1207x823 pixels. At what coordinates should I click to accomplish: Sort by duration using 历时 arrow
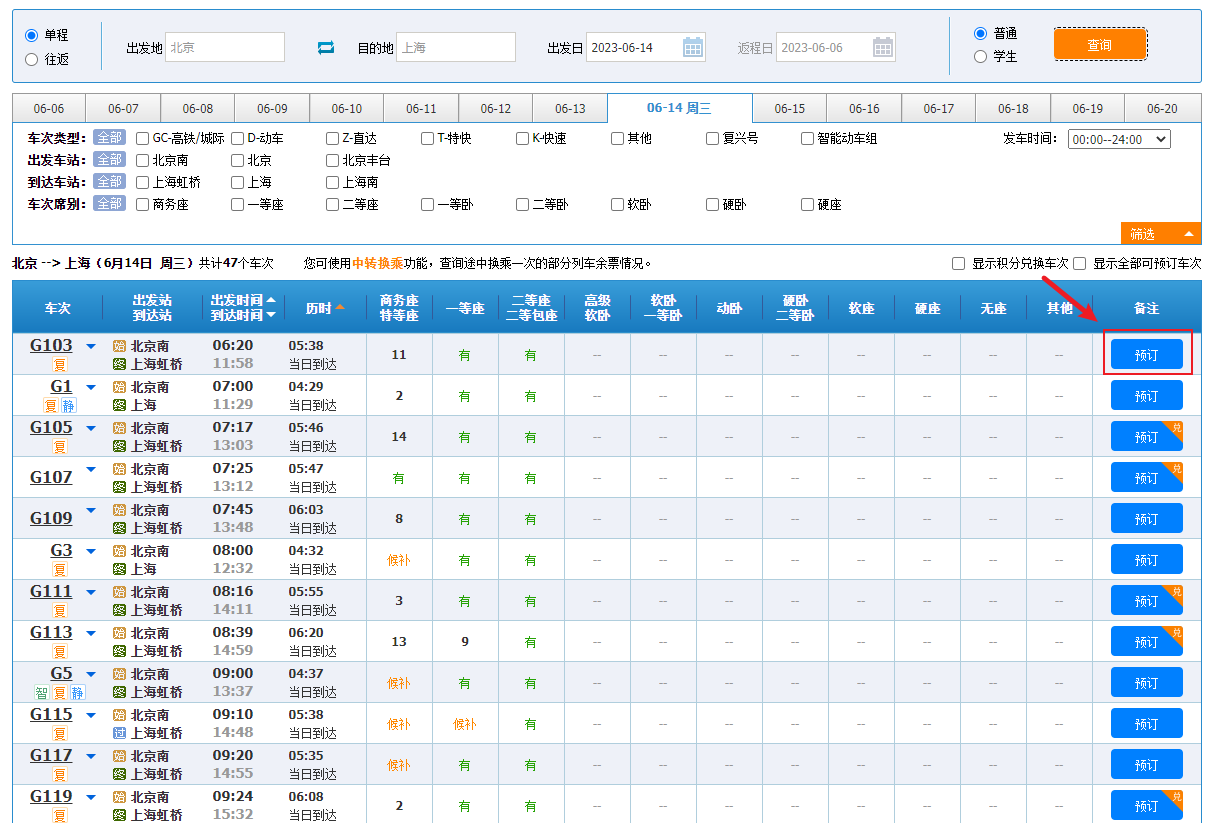coord(339,308)
